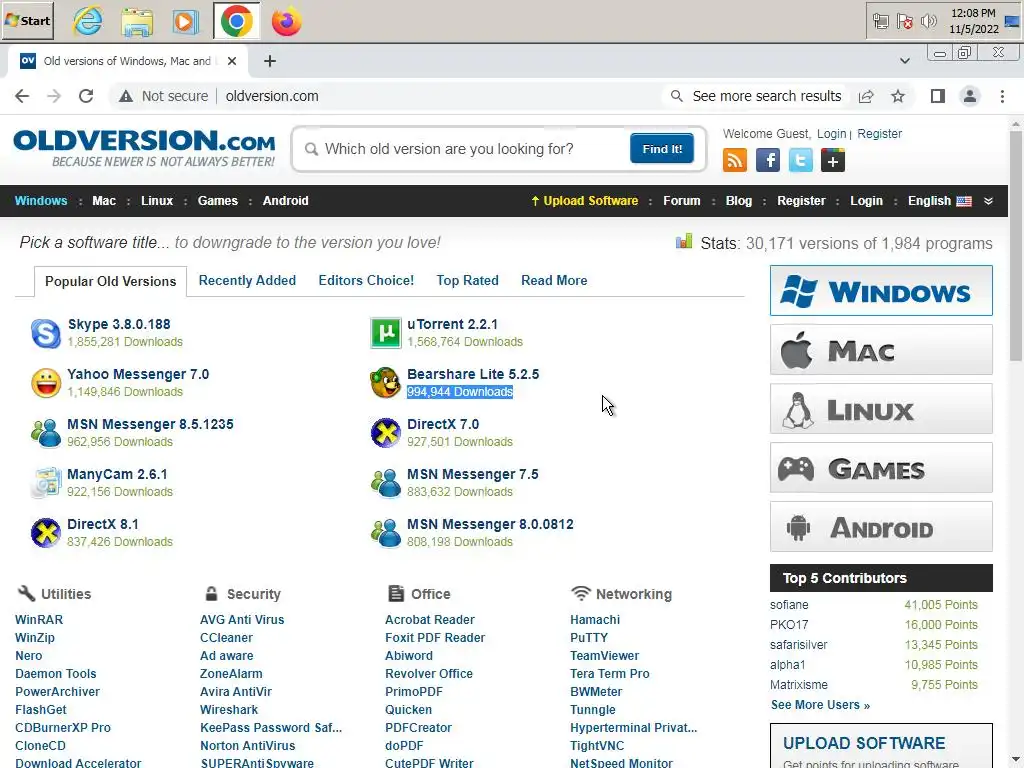Click the Not secure warning icon

pos(125,97)
